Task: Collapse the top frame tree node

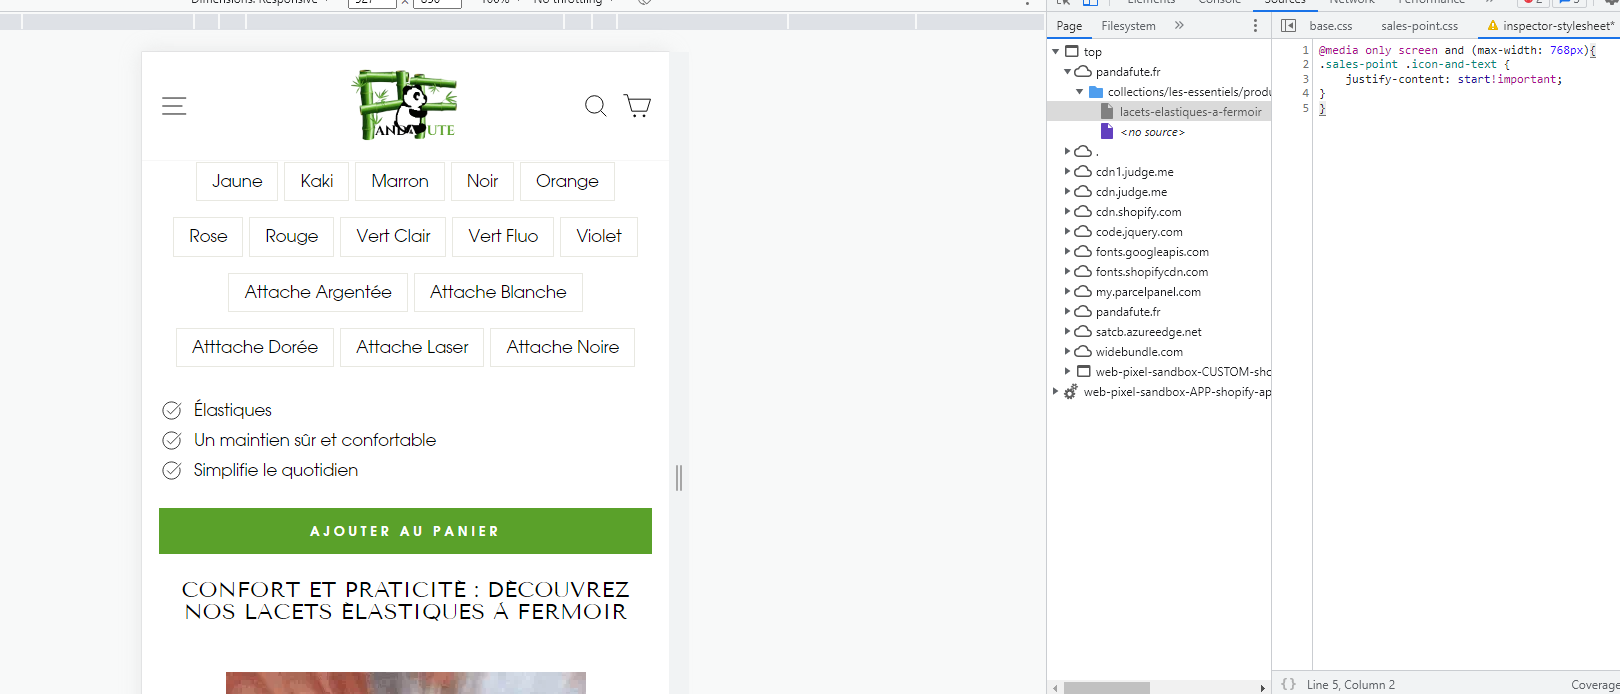Action: [1055, 51]
